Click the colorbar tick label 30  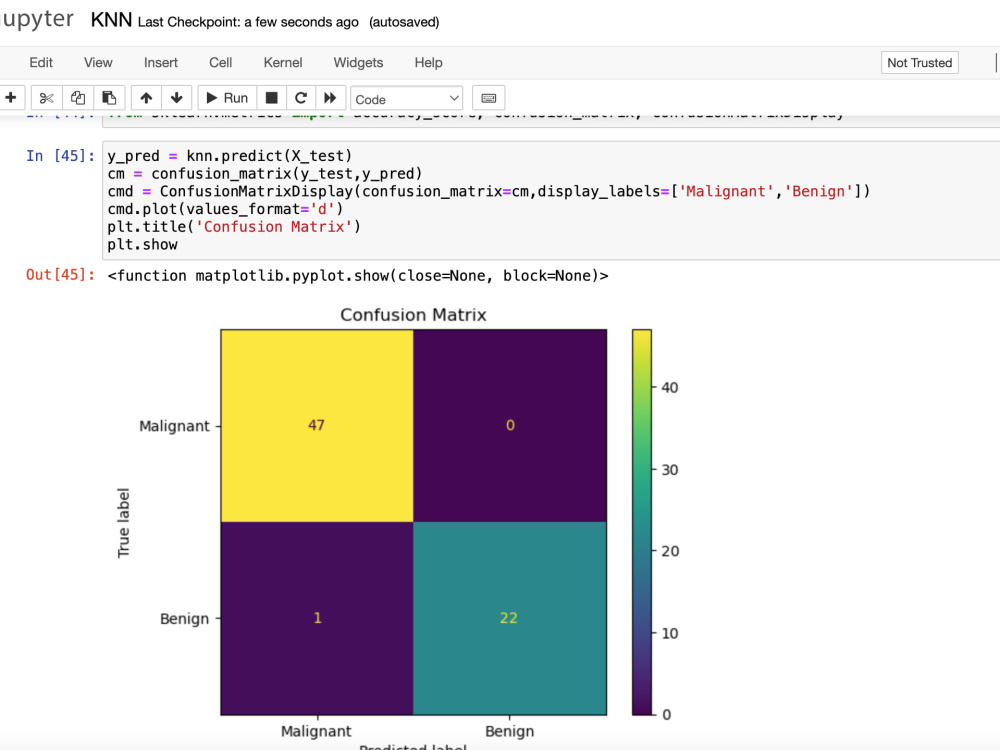click(x=670, y=470)
